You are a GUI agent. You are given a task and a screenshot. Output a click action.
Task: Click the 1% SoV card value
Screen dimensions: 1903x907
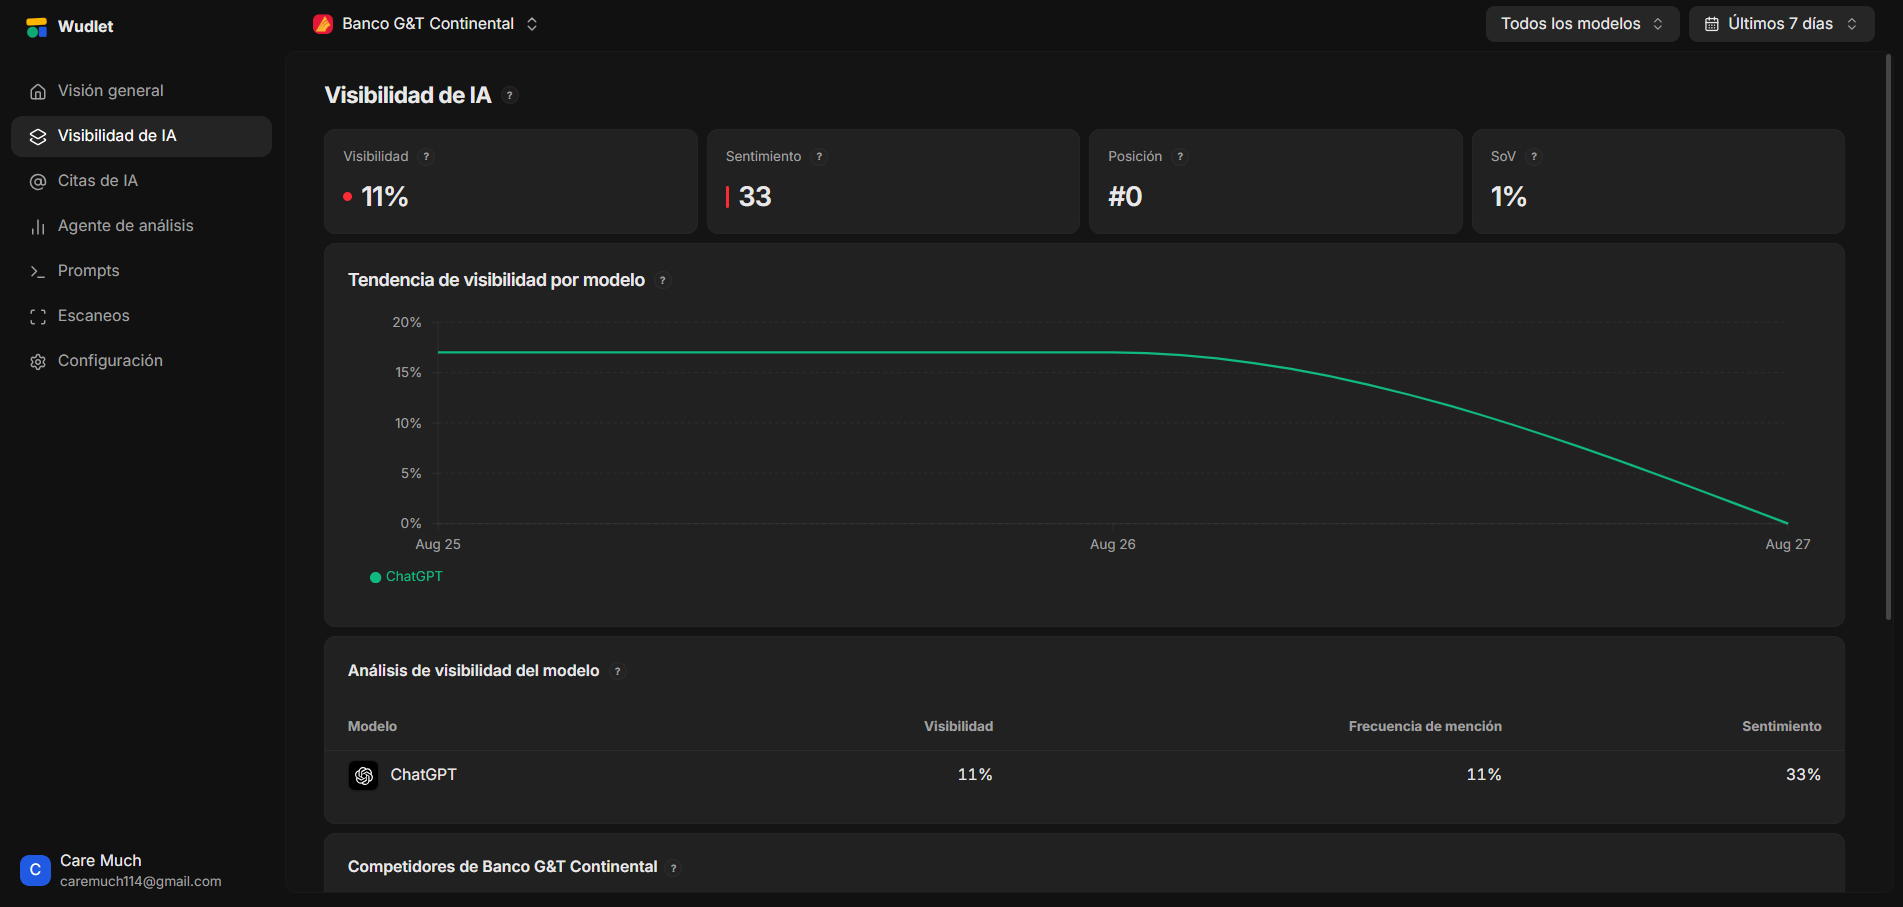1509,197
